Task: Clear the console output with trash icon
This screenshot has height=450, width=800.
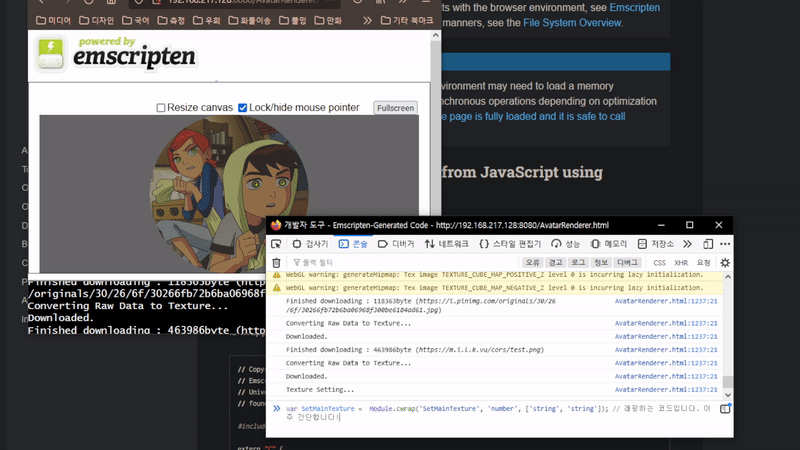Action: (x=276, y=262)
